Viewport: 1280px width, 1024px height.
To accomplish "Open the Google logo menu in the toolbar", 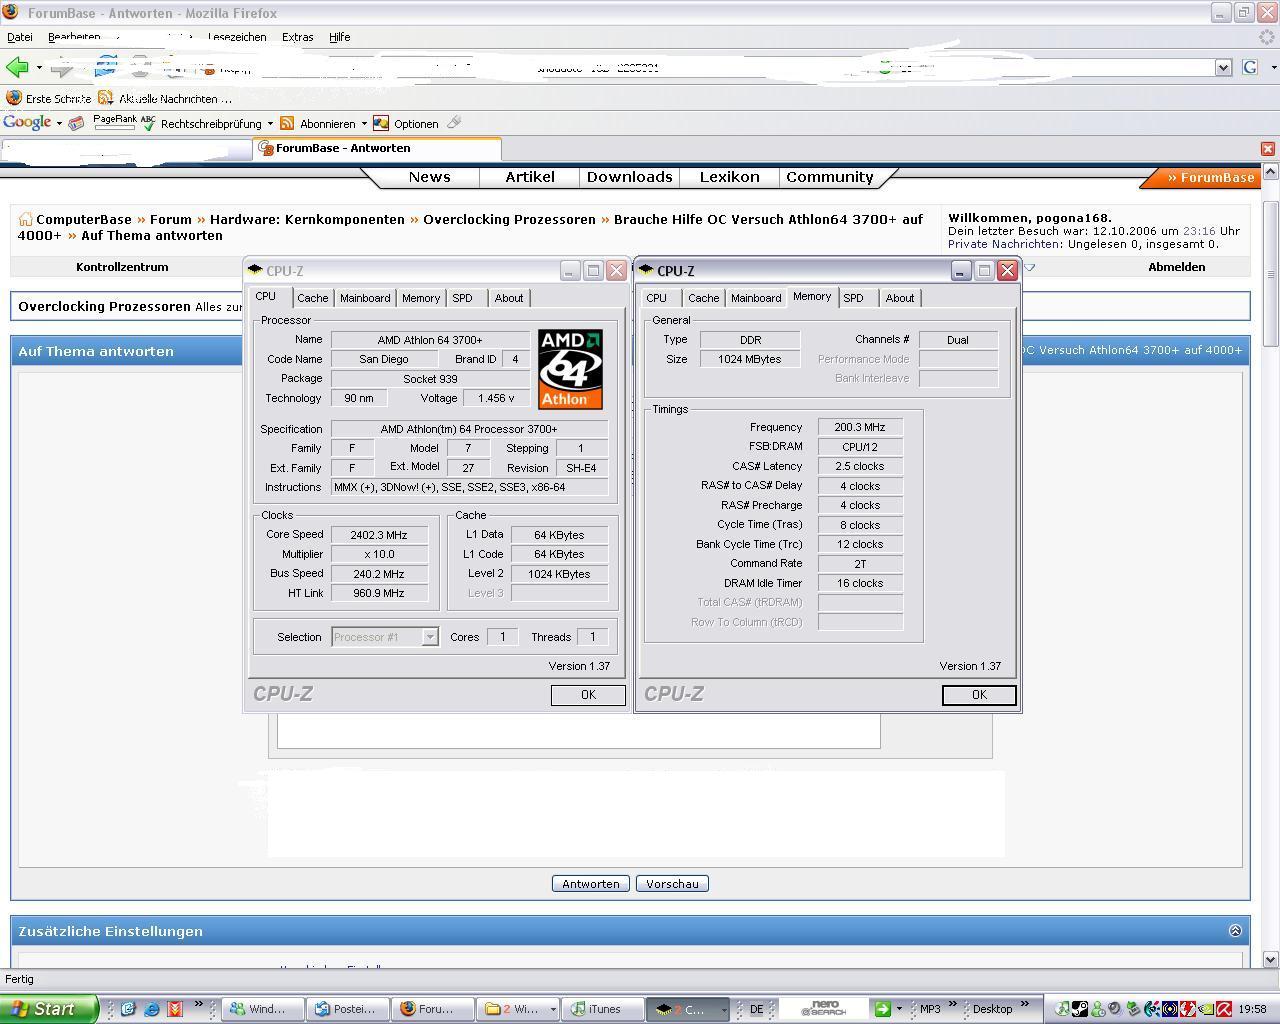I will pos(33,123).
